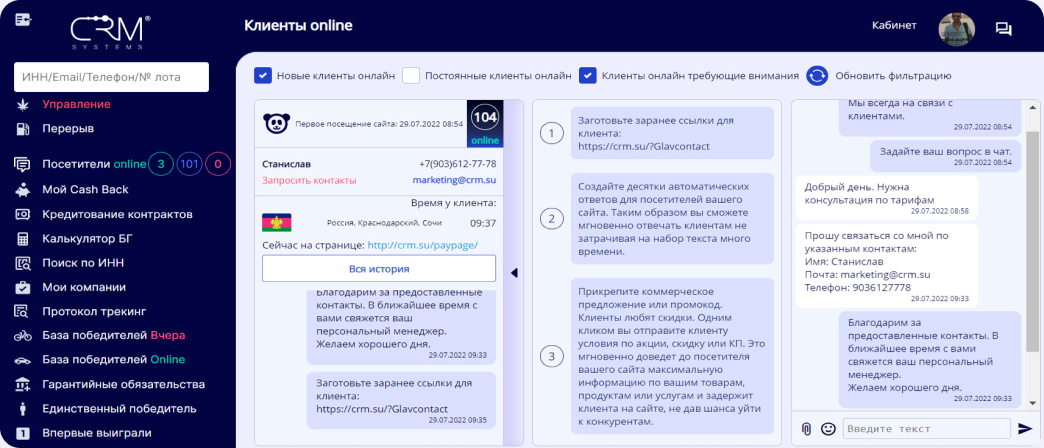Click the number-one icon for Впервые выиграли
The height and width of the screenshot is (448, 1044).
point(23,433)
